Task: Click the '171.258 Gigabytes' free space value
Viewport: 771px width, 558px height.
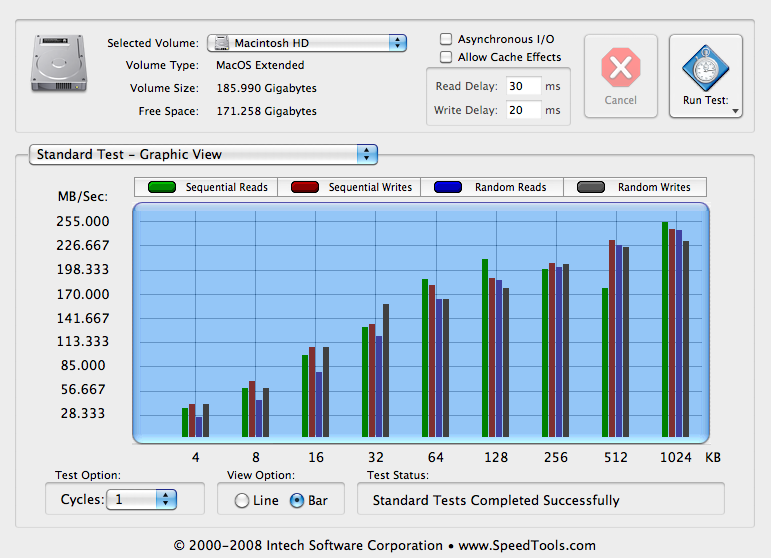Action: [267, 111]
